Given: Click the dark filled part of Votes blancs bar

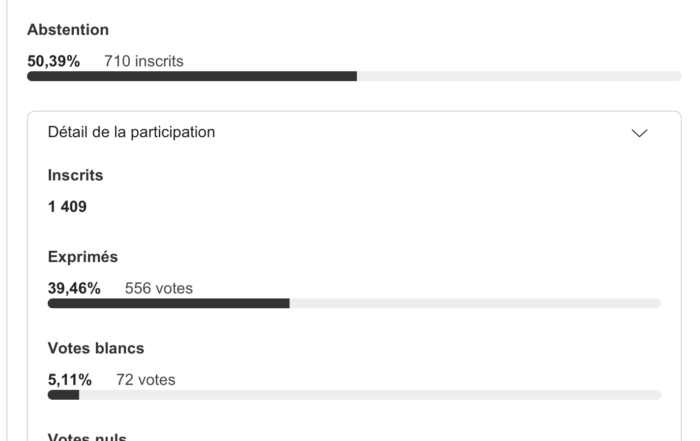Looking at the screenshot, I should click(x=63, y=394).
